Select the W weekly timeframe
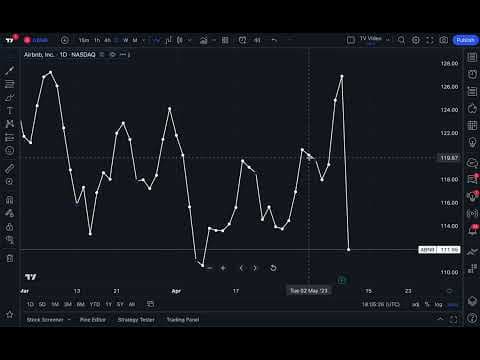This screenshot has height=360, width=480. (125, 40)
